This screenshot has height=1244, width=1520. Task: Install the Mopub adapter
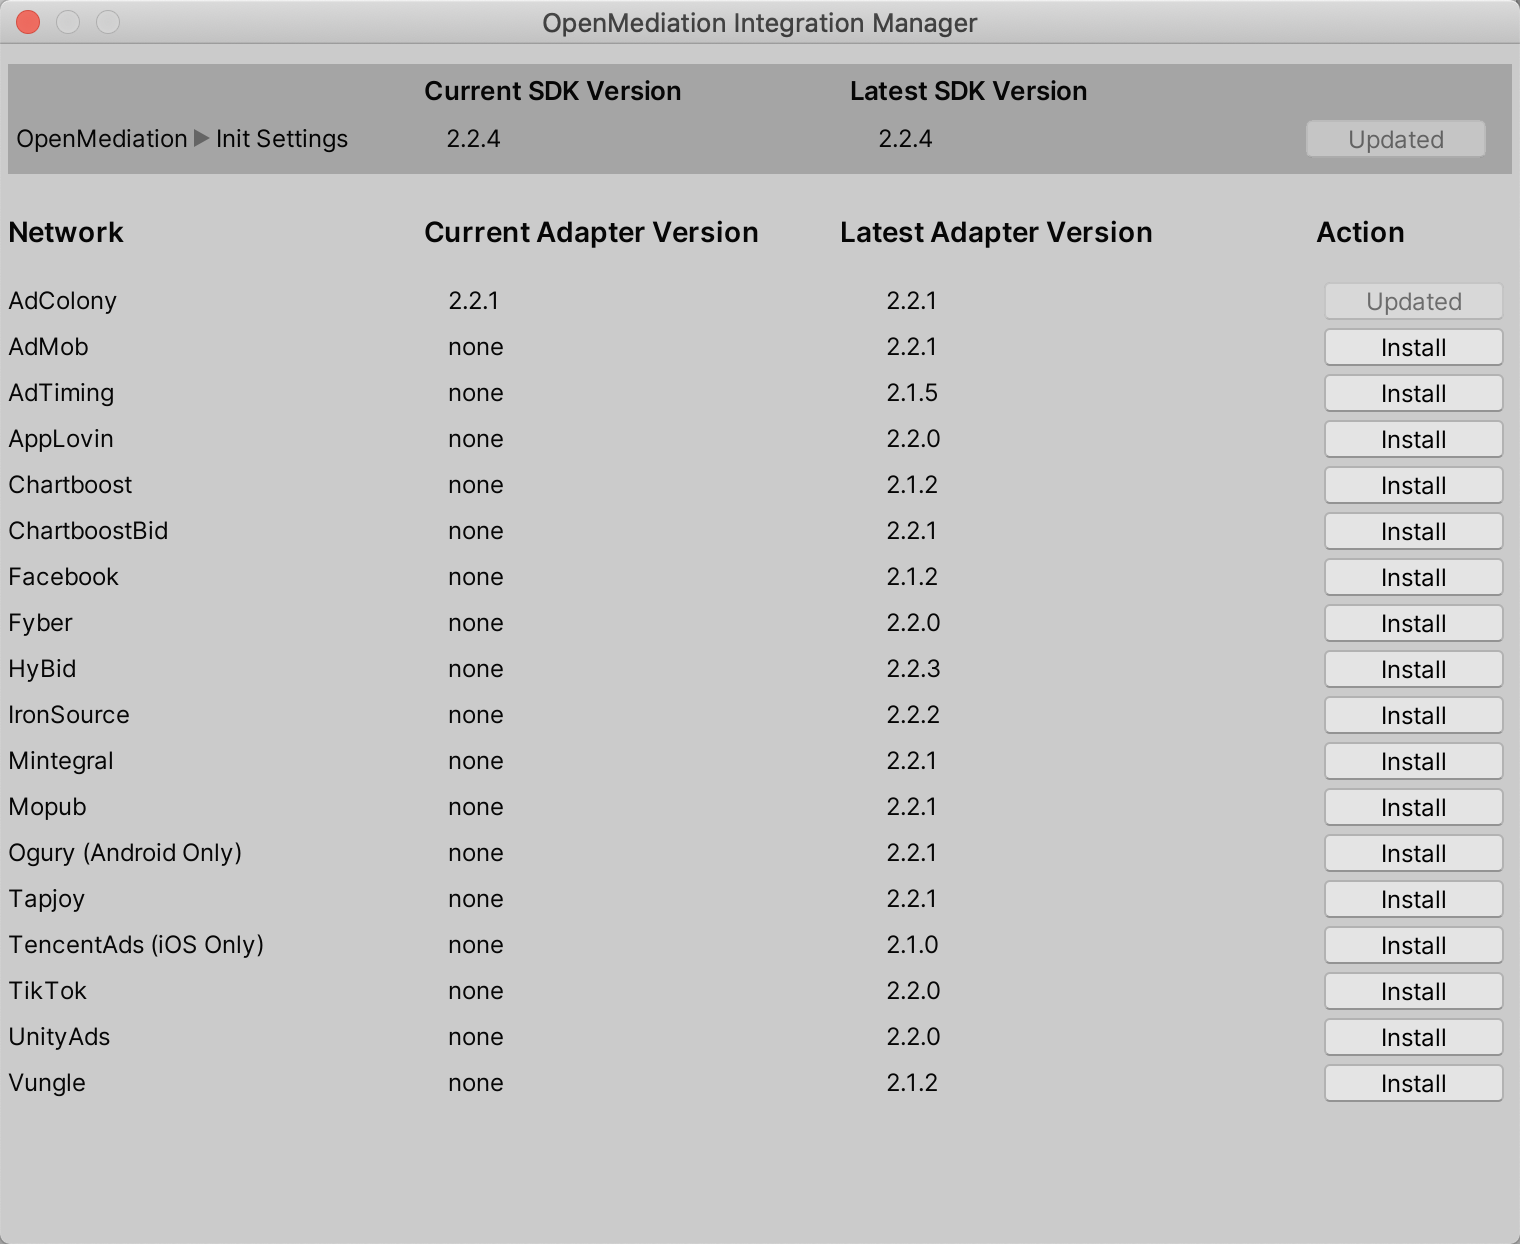[1413, 807]
